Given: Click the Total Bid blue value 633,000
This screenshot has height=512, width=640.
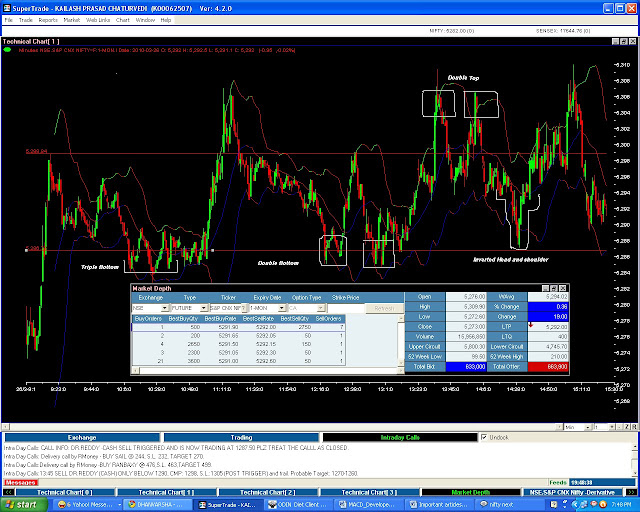Looking at the screenshot, I should pyautogui.click(x=466, y=367).
